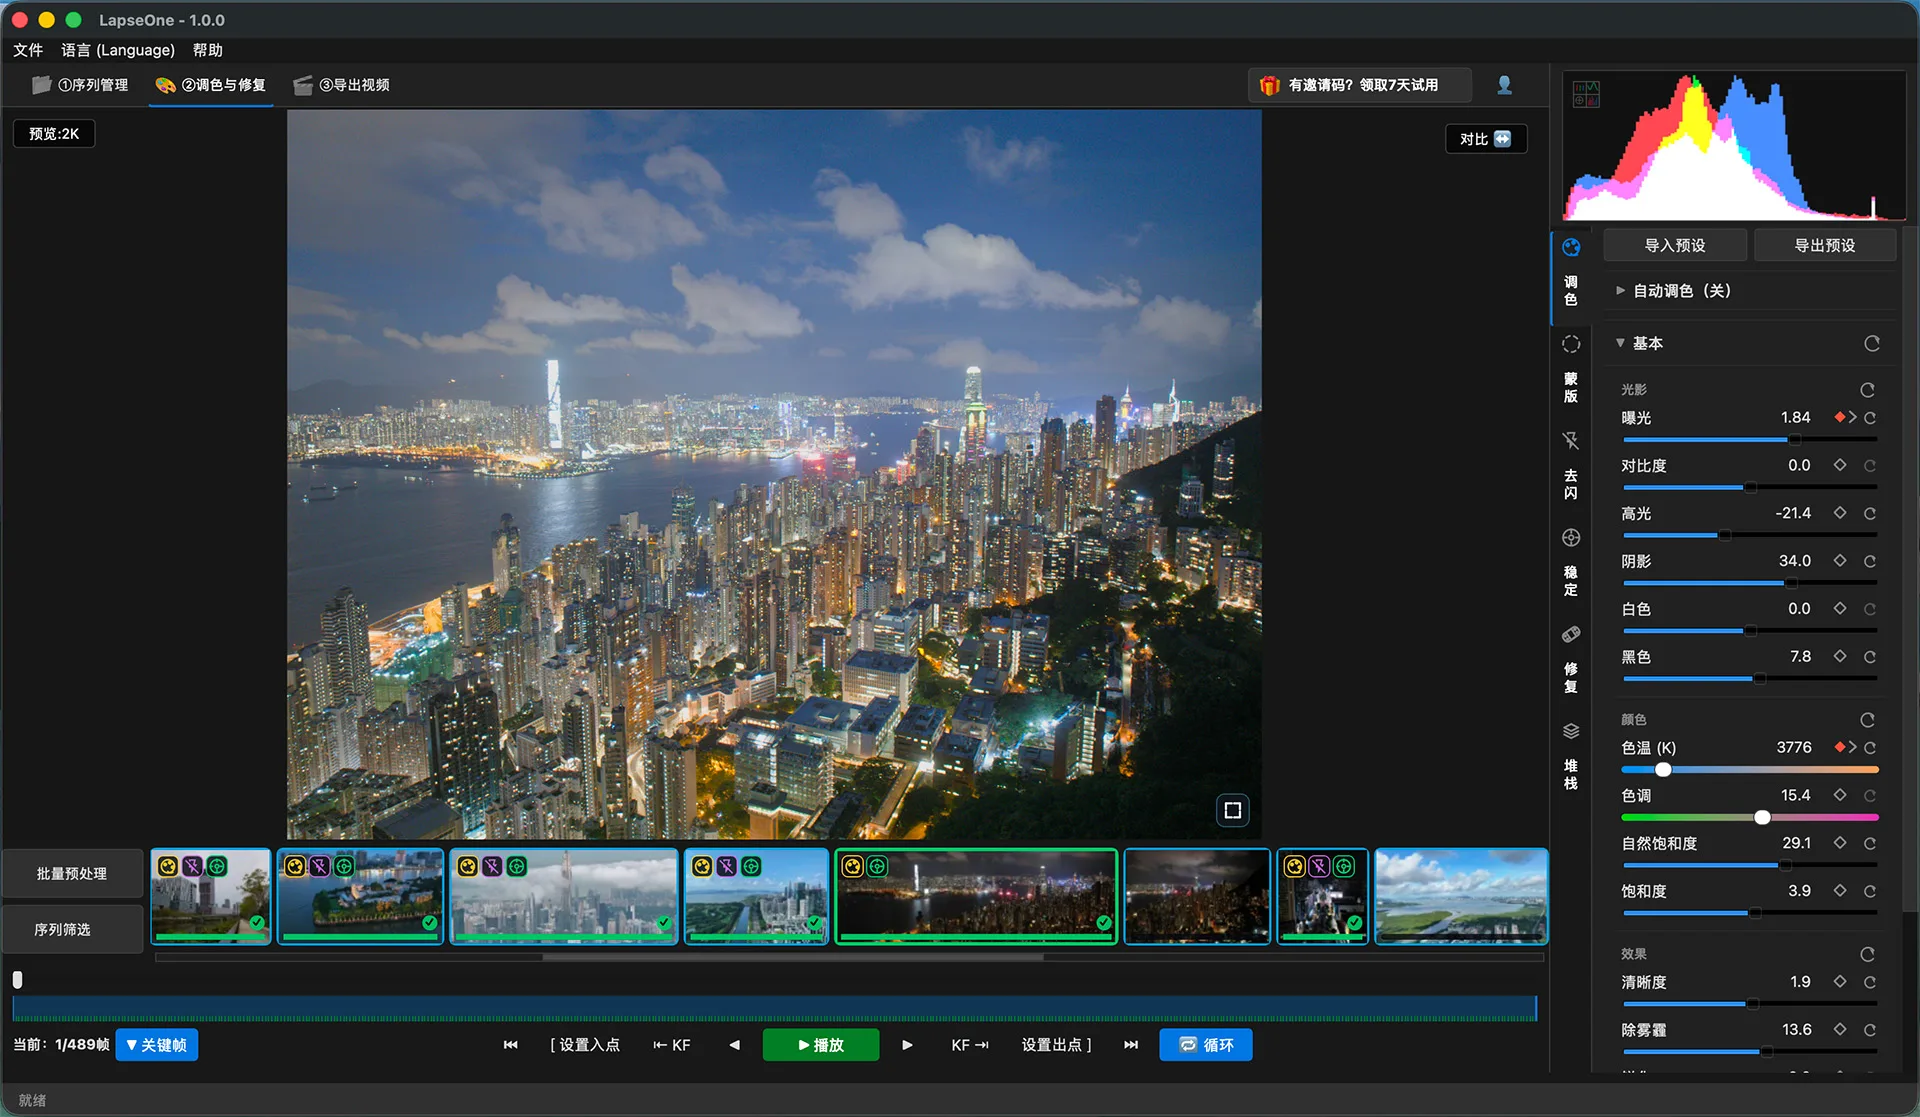The image size is (1920, 1117).
Task: Select the daytime coastal sequence thumbnail
Action: coord(1461,896)
